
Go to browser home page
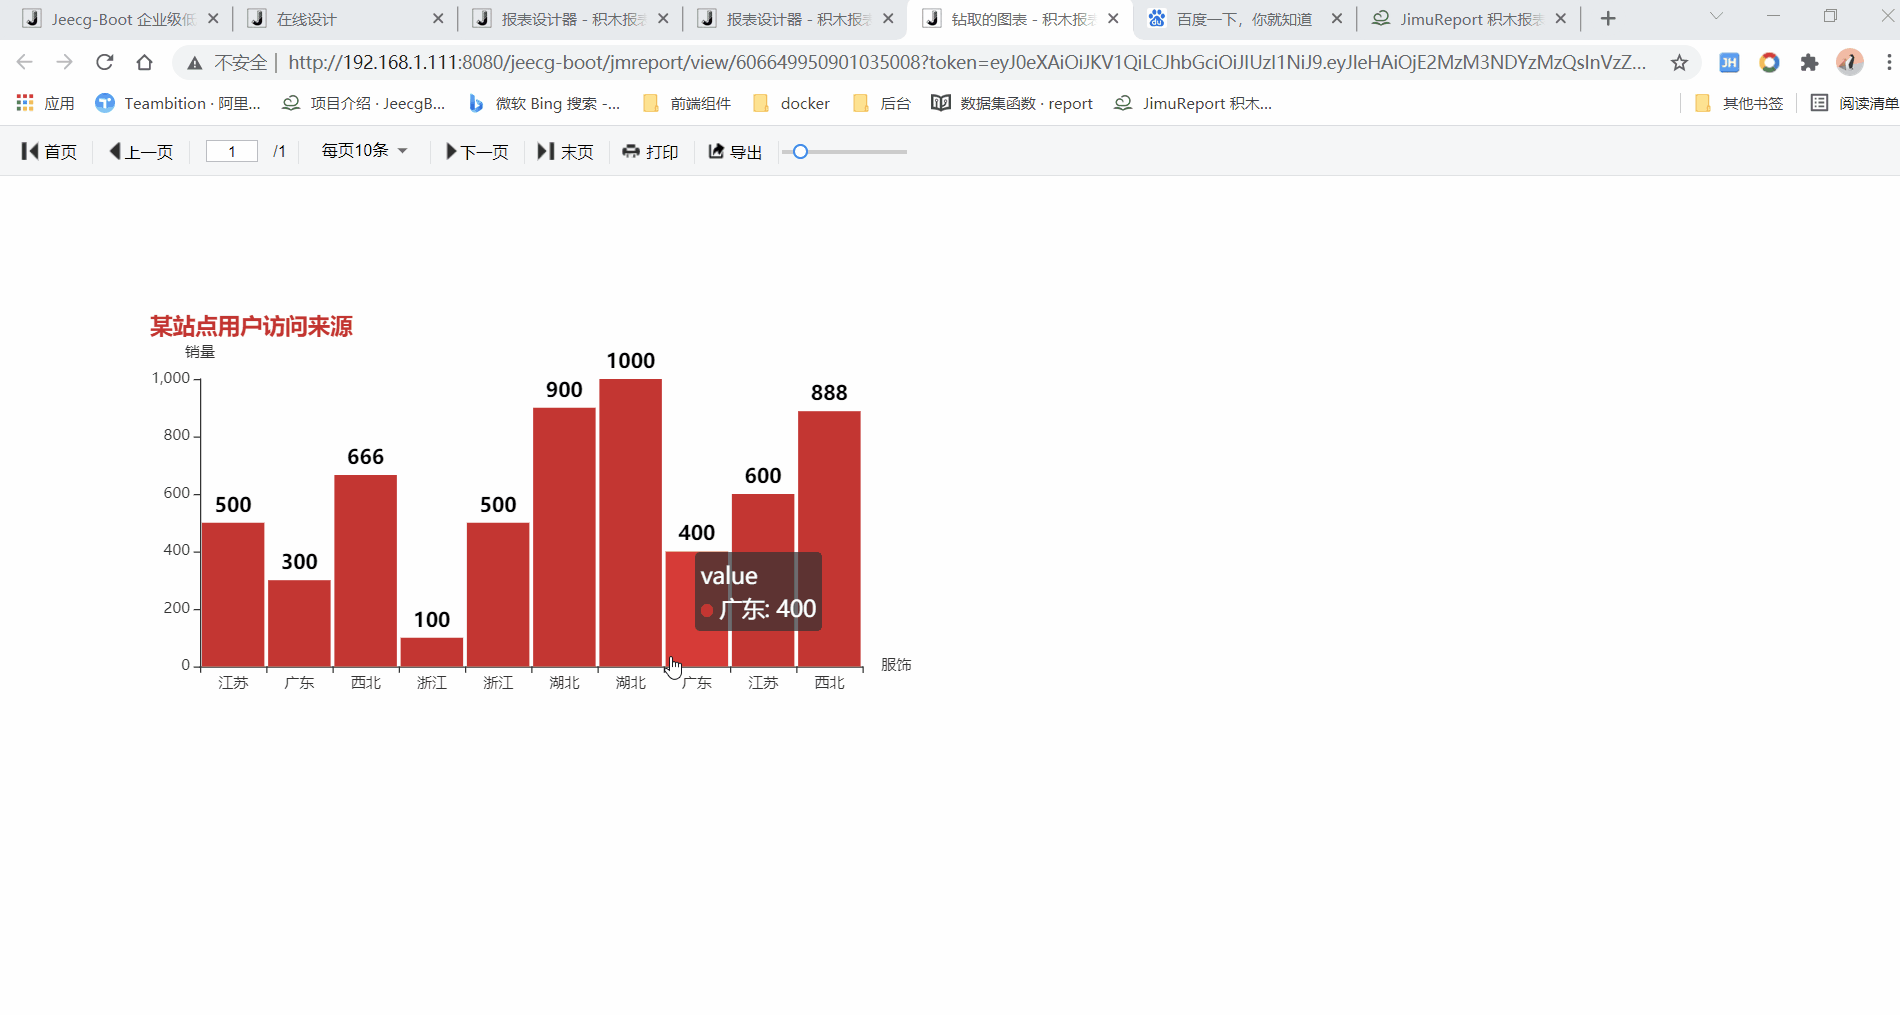(145, 62)
